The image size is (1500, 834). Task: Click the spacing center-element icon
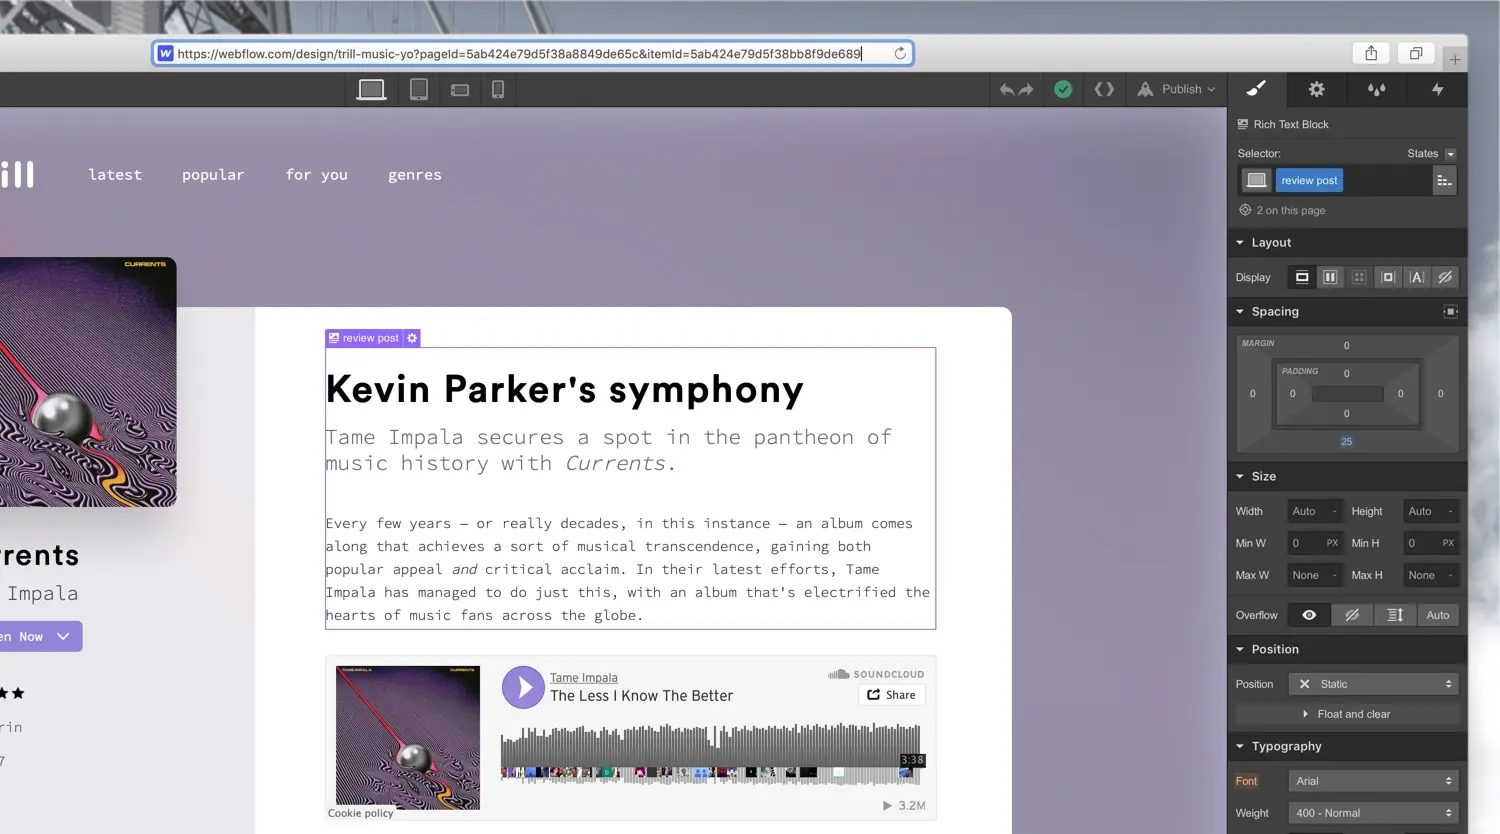pyautogui.click(x=1450, y=312)
